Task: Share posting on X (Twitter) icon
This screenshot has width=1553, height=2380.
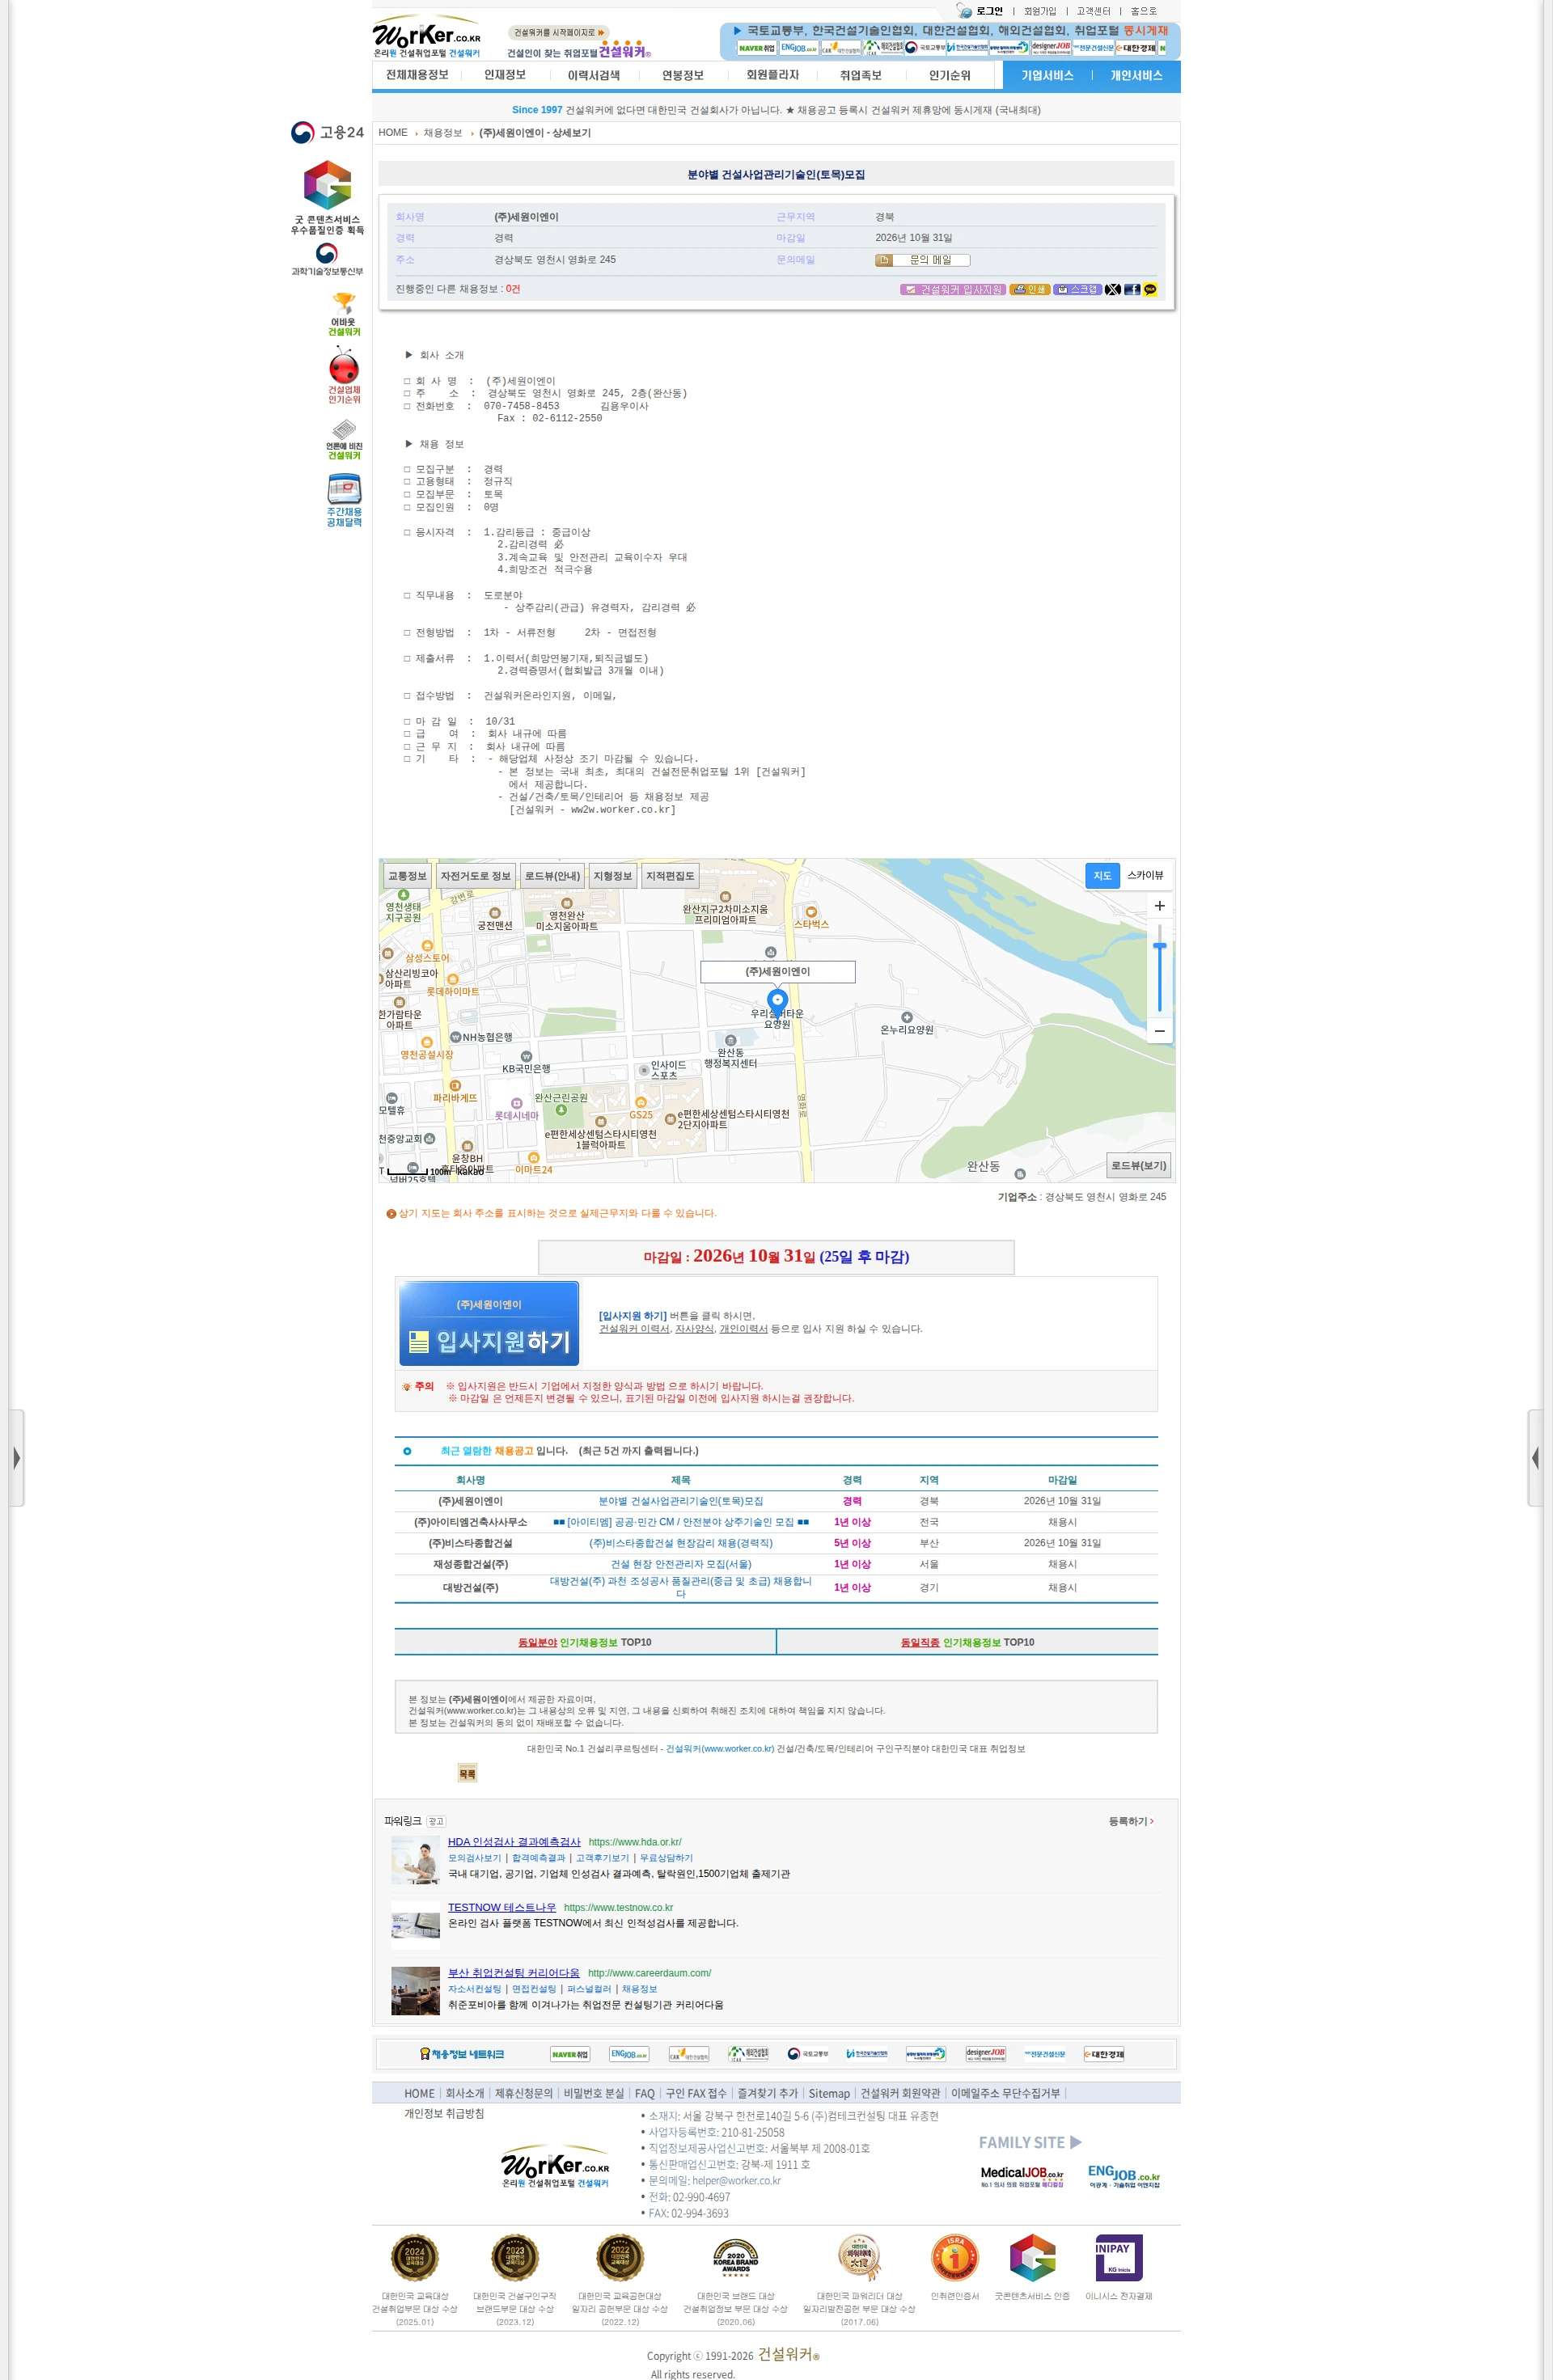Action: (x=1112, y=290)
